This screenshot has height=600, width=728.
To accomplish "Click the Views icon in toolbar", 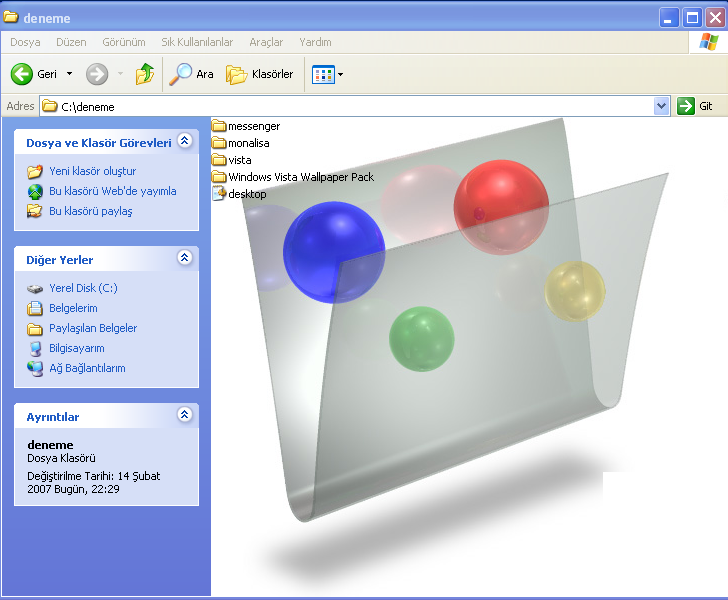I will [322, 74].
